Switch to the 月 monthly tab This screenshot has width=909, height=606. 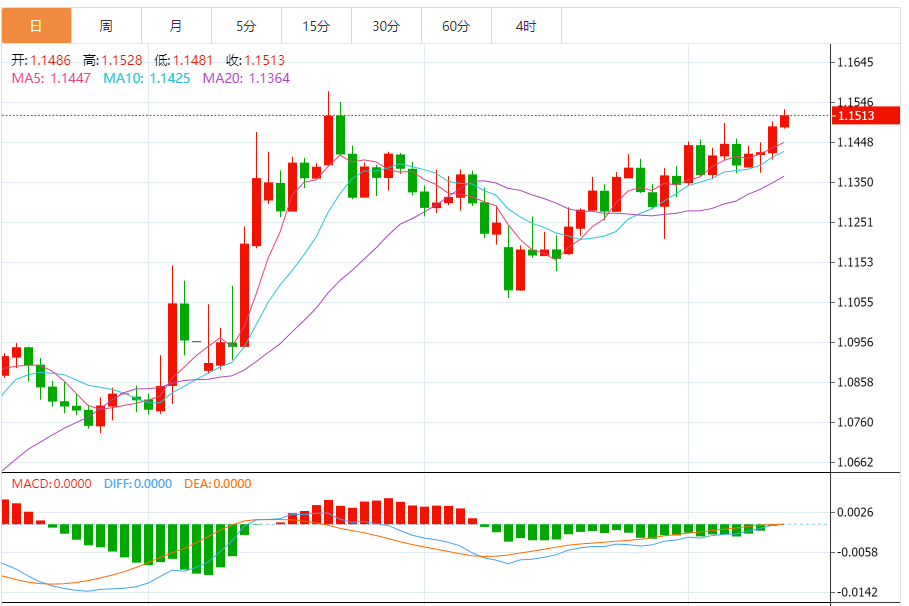click(x=176, y=26)
